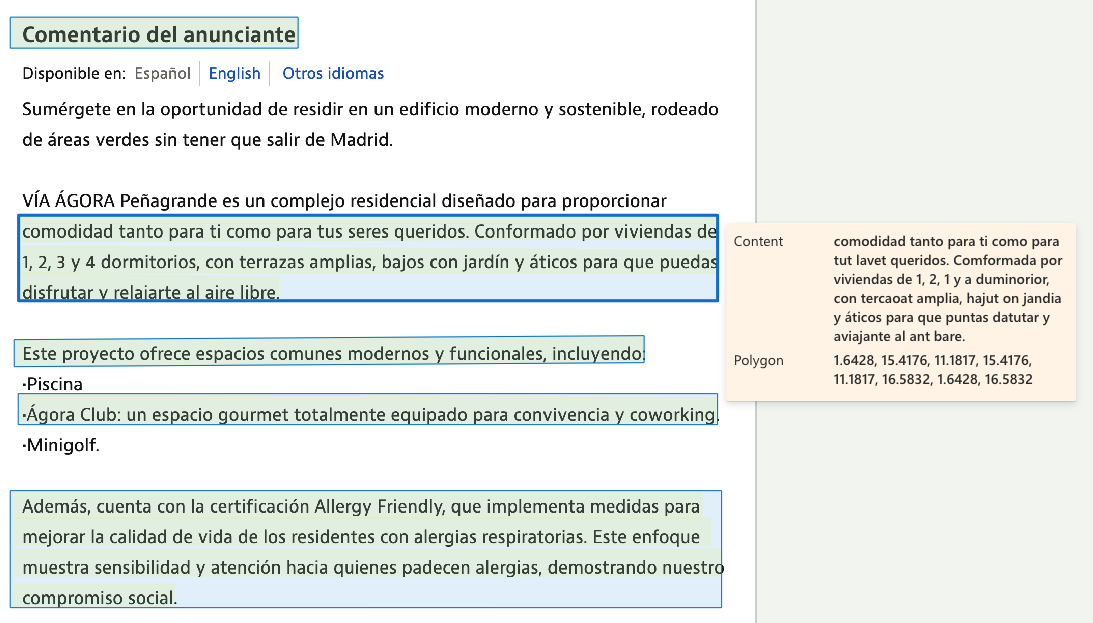Viewport: 1093px width, 623px height.
Task: Open the 'Otros idiomas' link
Action: click(333, 73)
